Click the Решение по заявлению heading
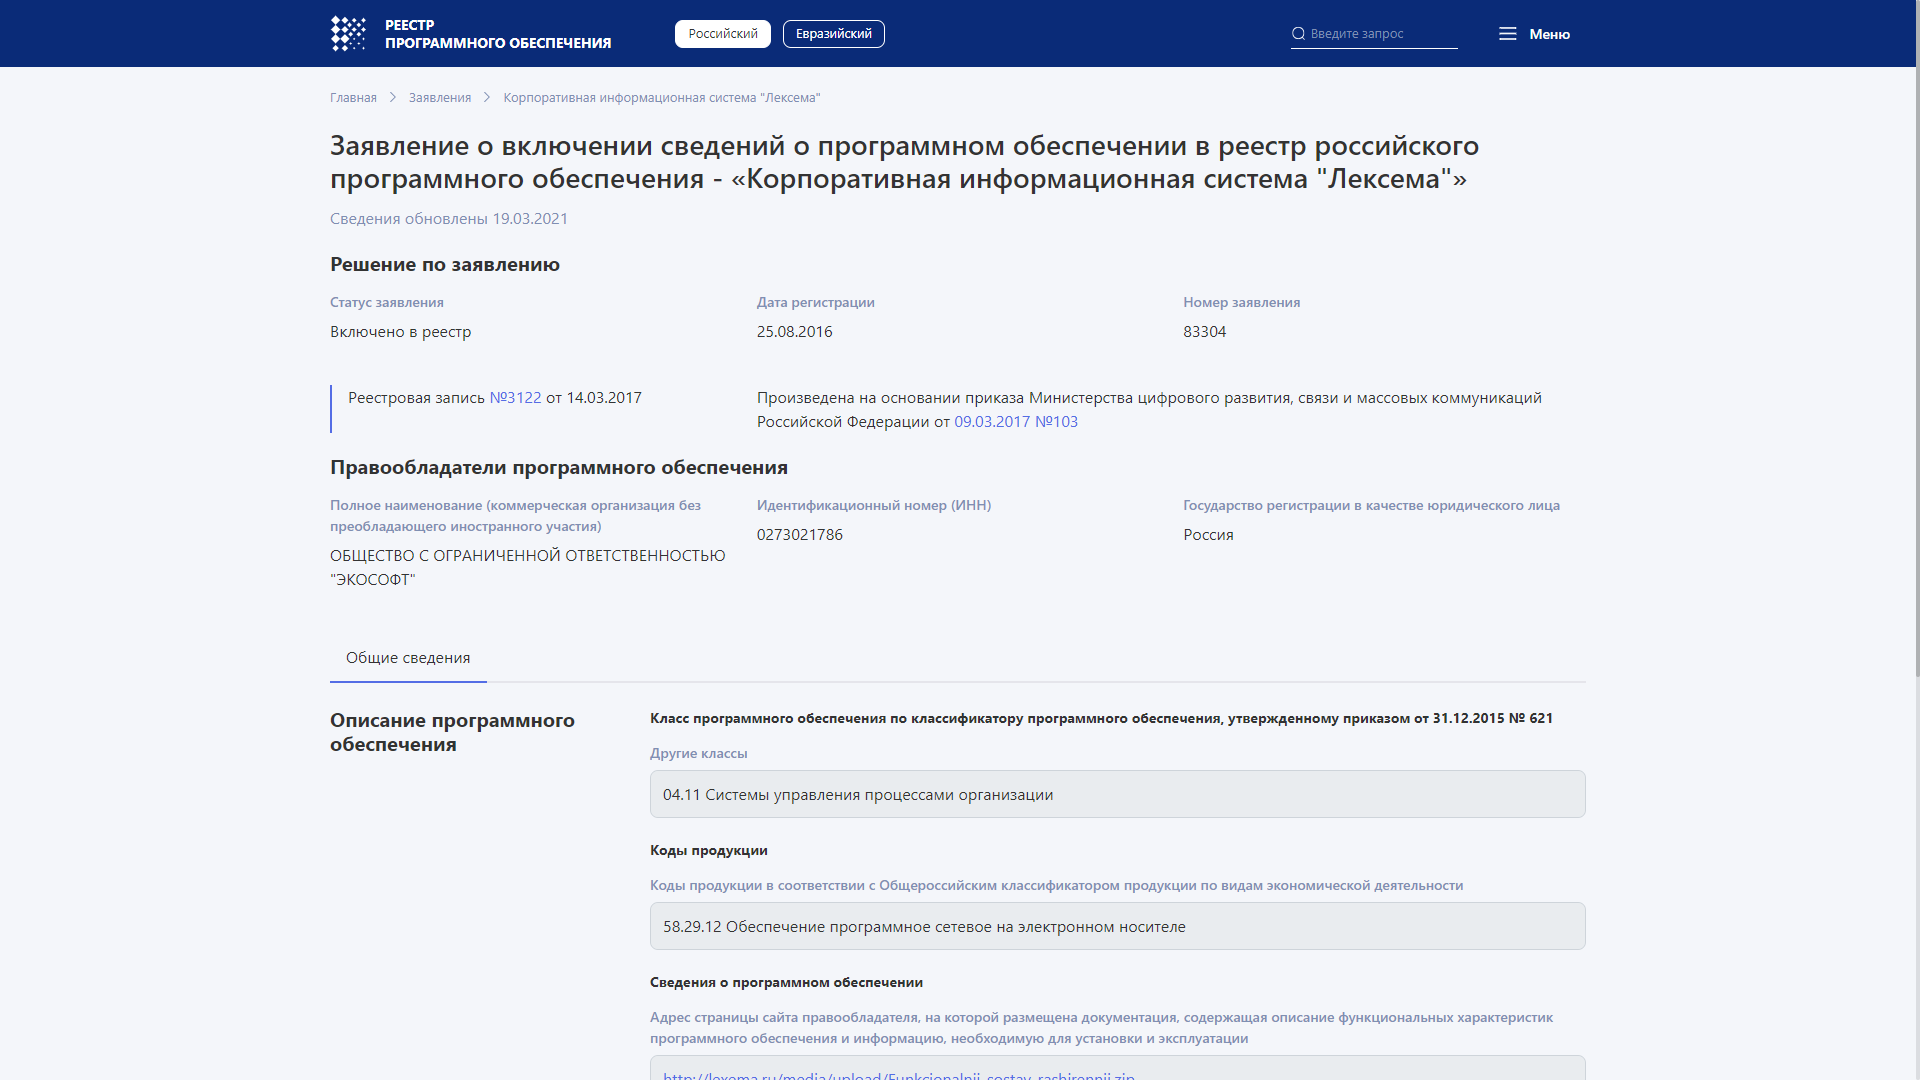Image resolution: width=1920 pixels, height=1080 pixels. (445, 265)
